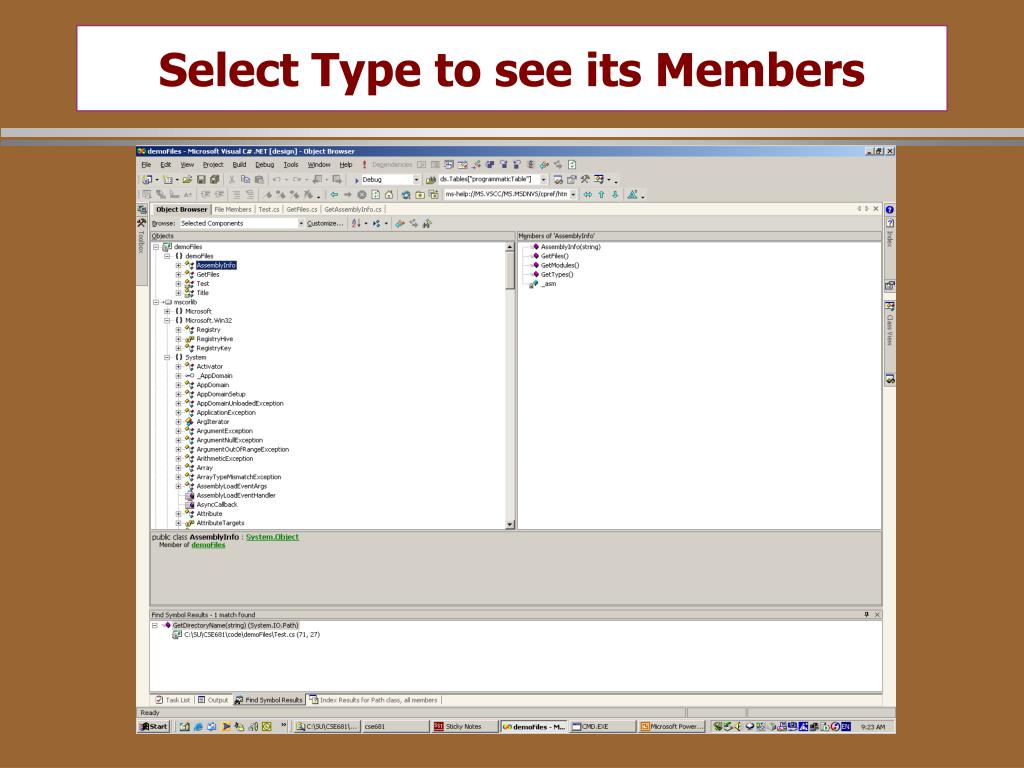Image resolution: width=1024 pixels, height=768 pixels.
Task: Click the Find Symbol icon in Object Browser
Action: tap(426, 223)
